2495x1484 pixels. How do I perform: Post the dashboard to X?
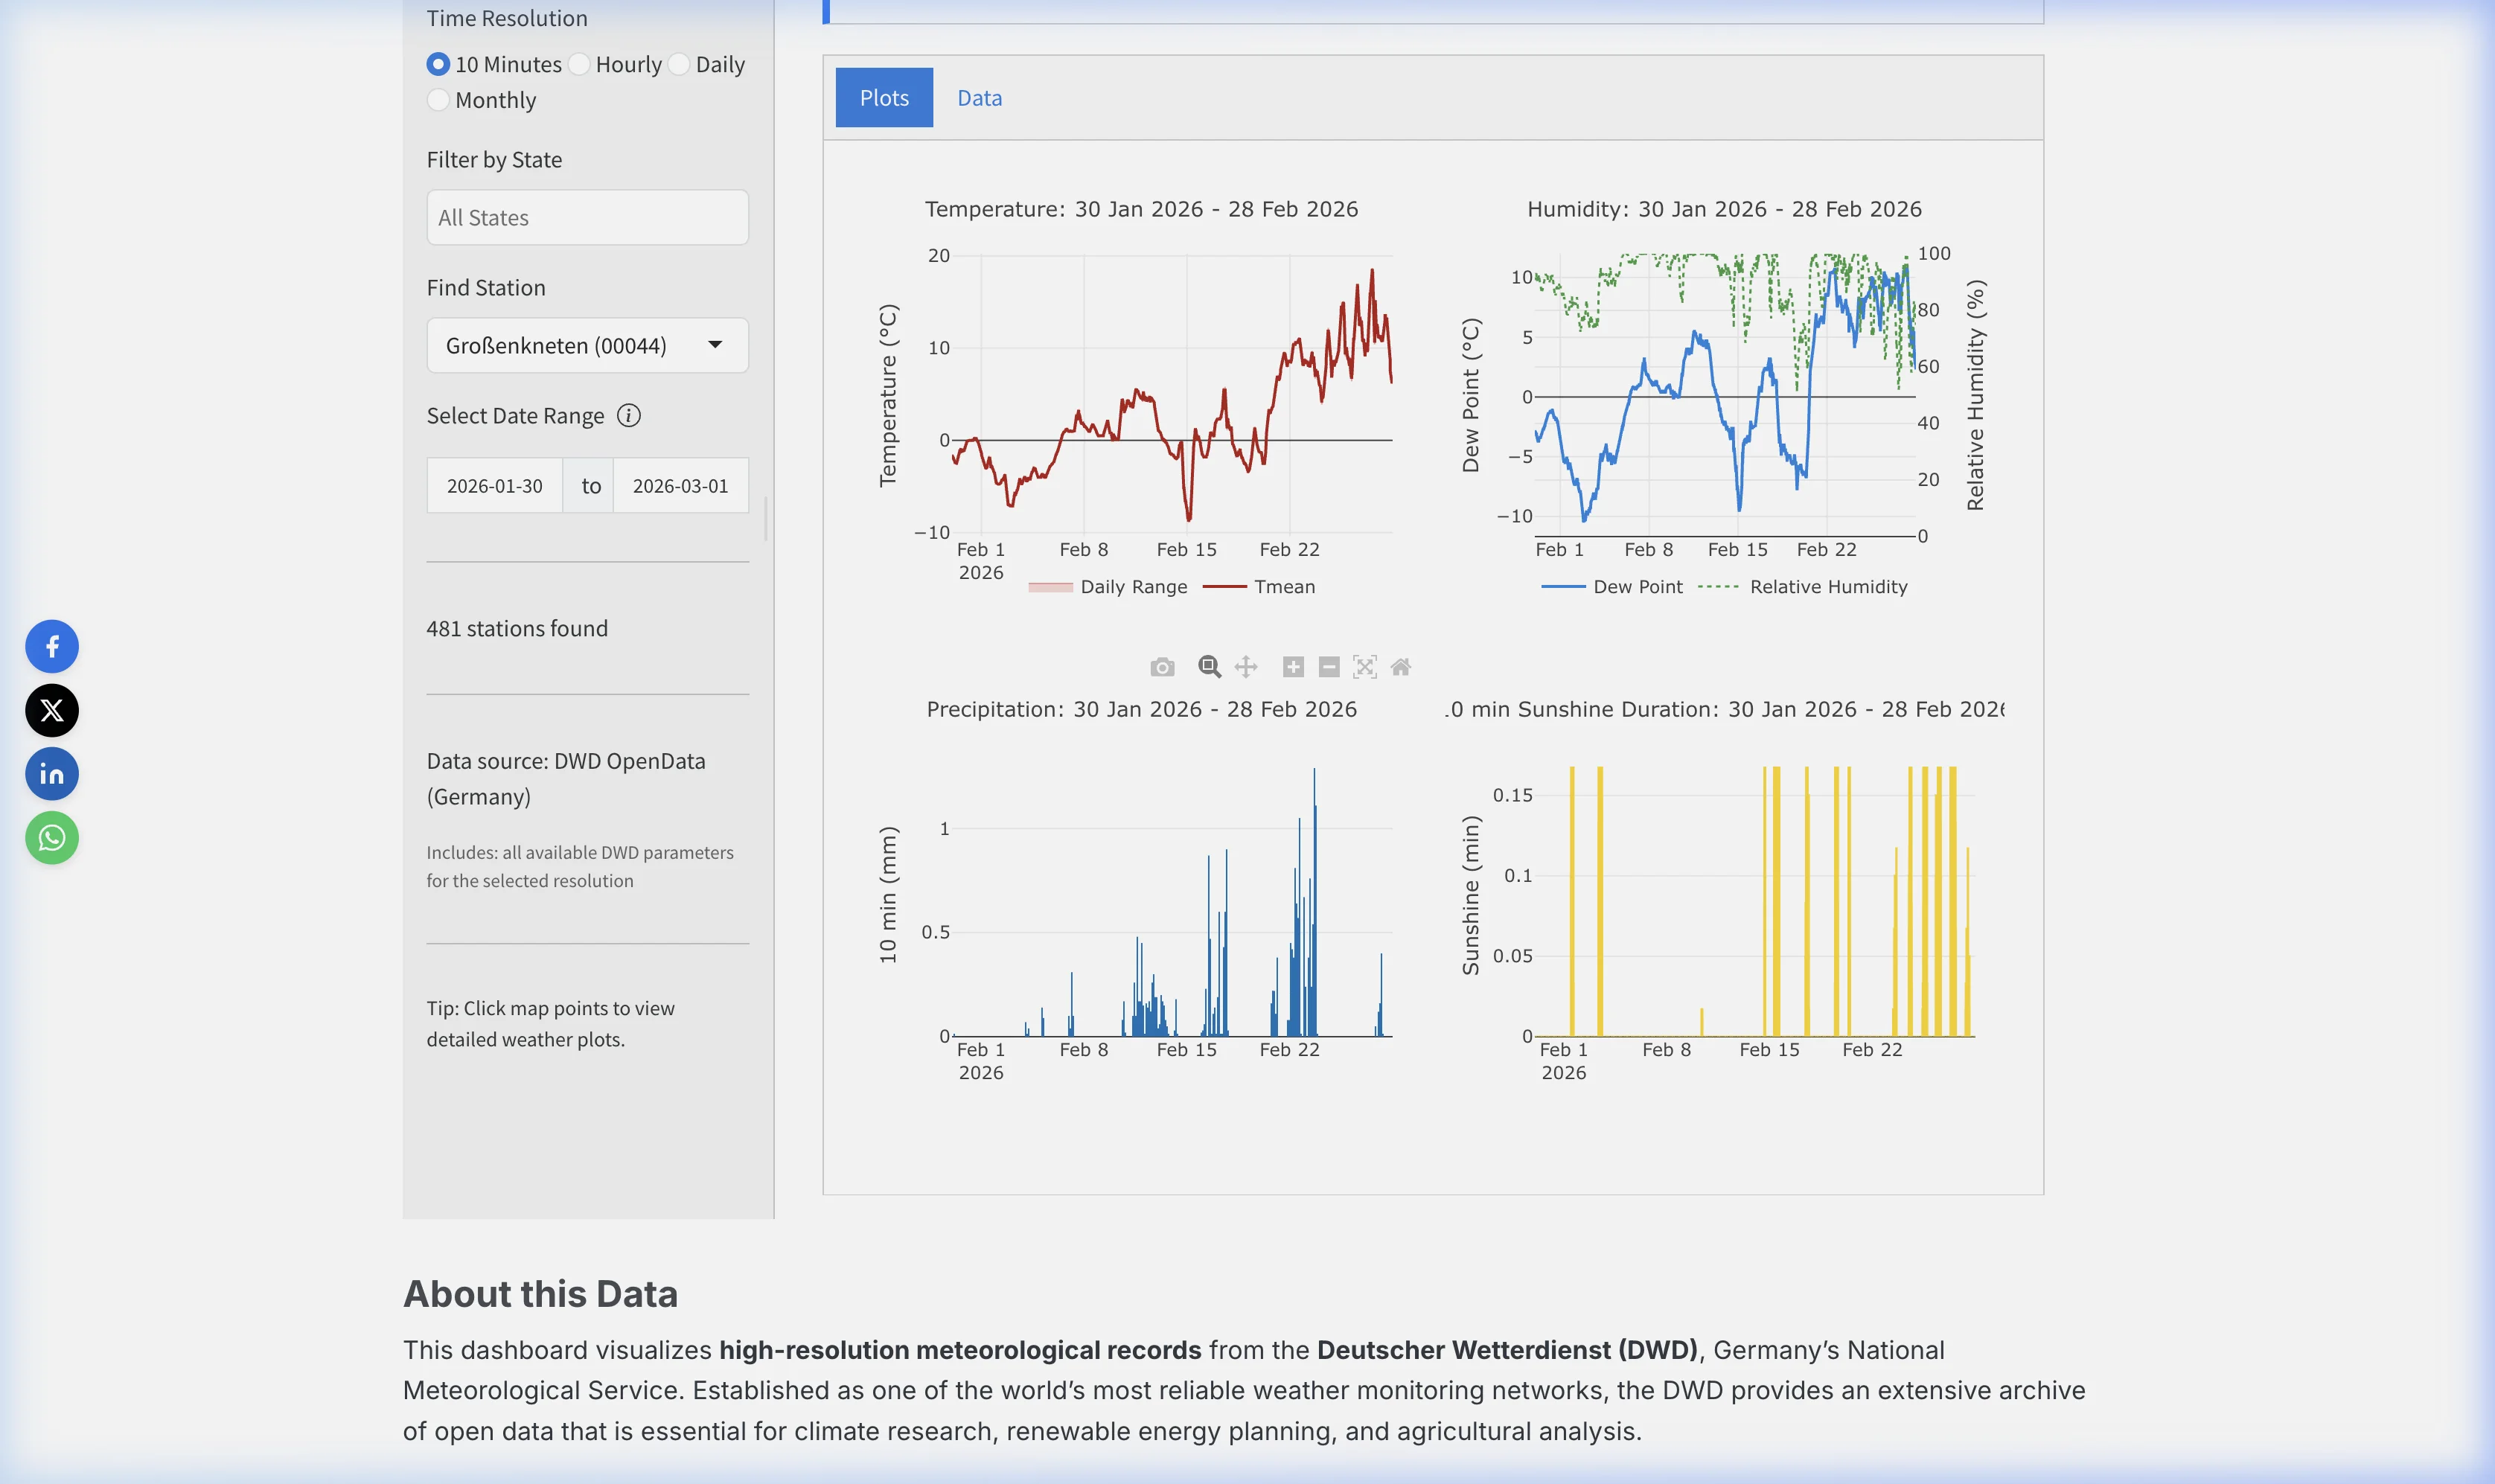click(51, 710)
